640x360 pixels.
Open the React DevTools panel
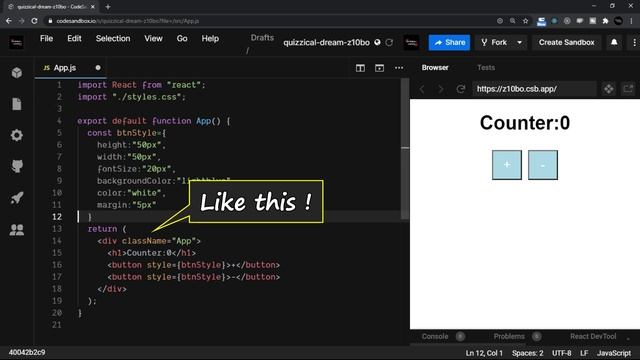[x=593, y=336]
